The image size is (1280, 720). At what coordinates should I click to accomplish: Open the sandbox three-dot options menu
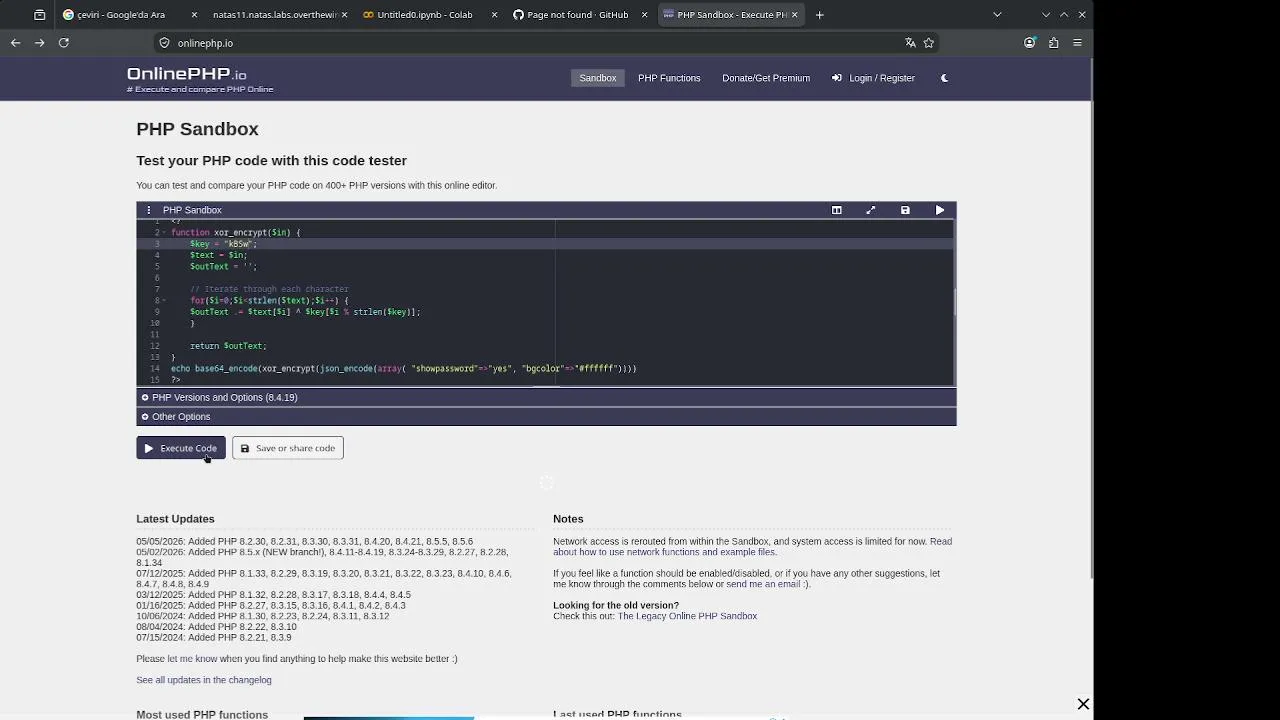pyautogui.click(x=148, y=210)
